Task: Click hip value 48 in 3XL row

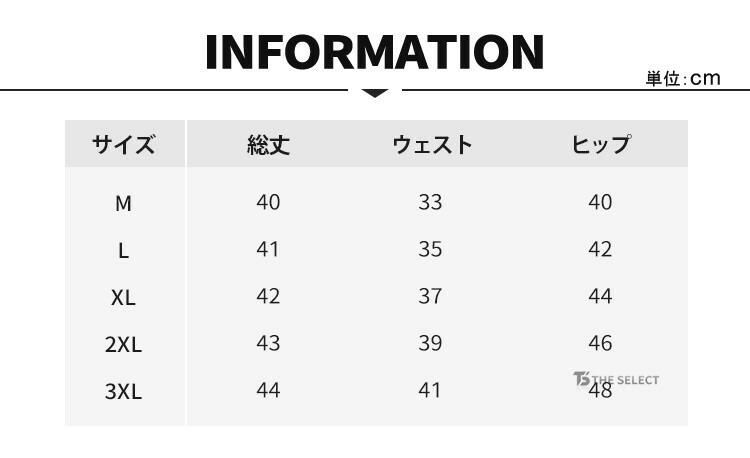Action: pyautogui.click(x=600, y=391)
